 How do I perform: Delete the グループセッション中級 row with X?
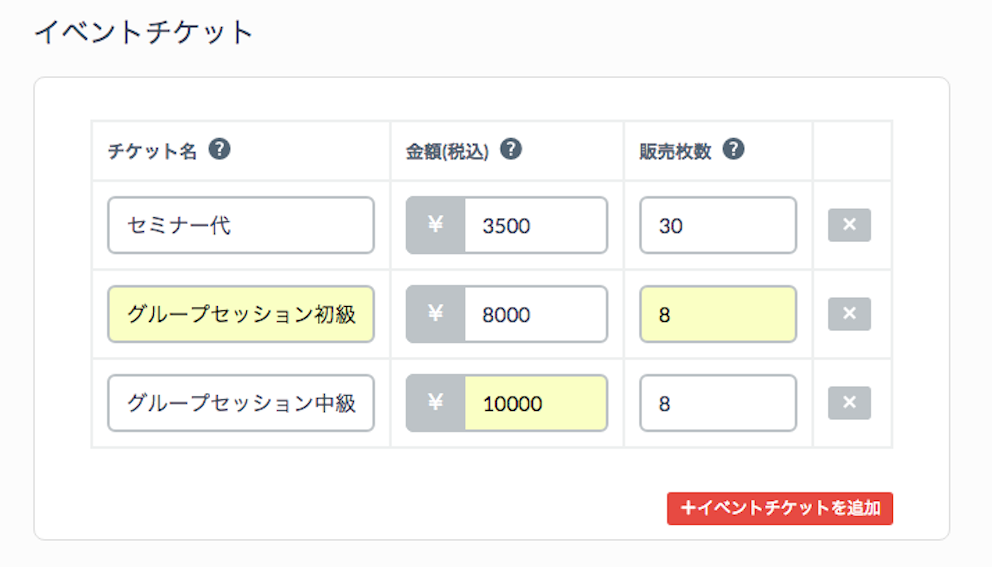[849, 403]
